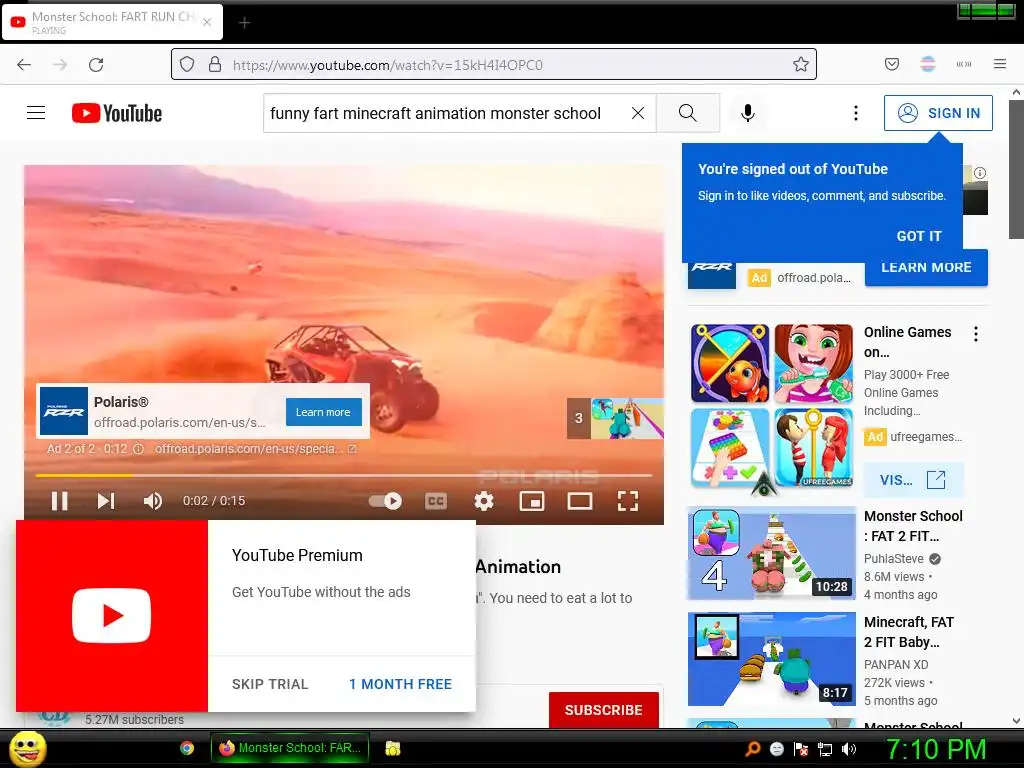Reload the current page
Viewport: 1024px width, 768px height.
pyautogui.click(x=96, y=65)
